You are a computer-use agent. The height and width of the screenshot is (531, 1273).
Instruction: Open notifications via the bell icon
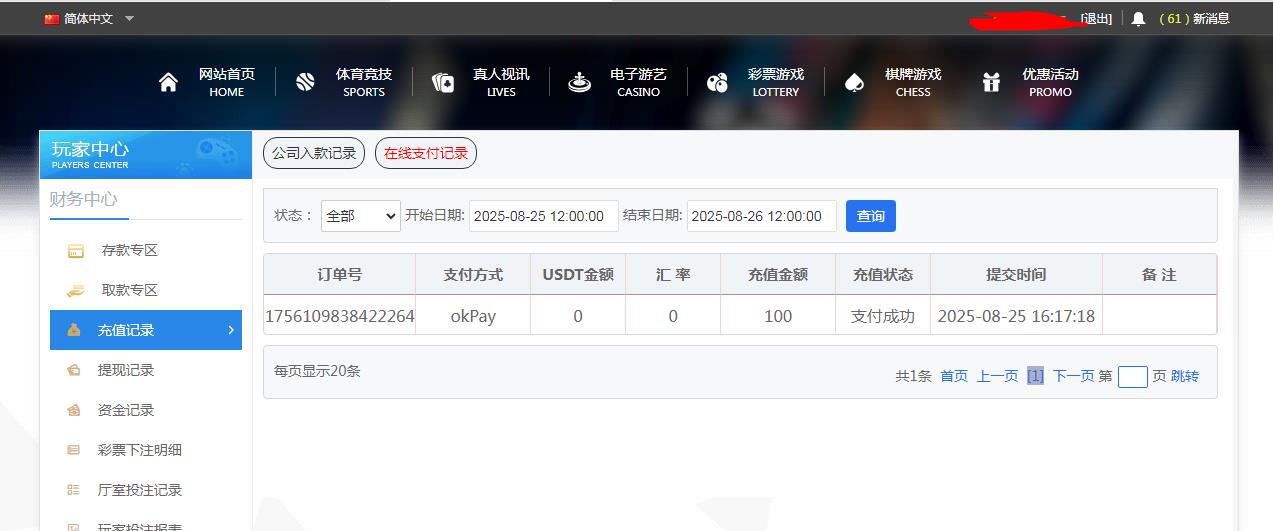[1138, 19]
